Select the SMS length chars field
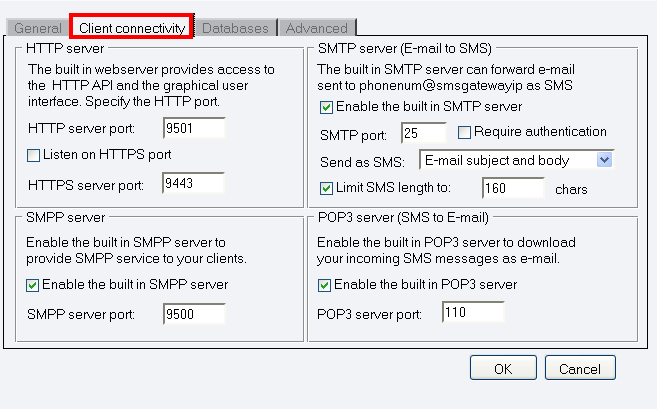Viewport: 657px width, 409px height. click(x=512, y=188)
